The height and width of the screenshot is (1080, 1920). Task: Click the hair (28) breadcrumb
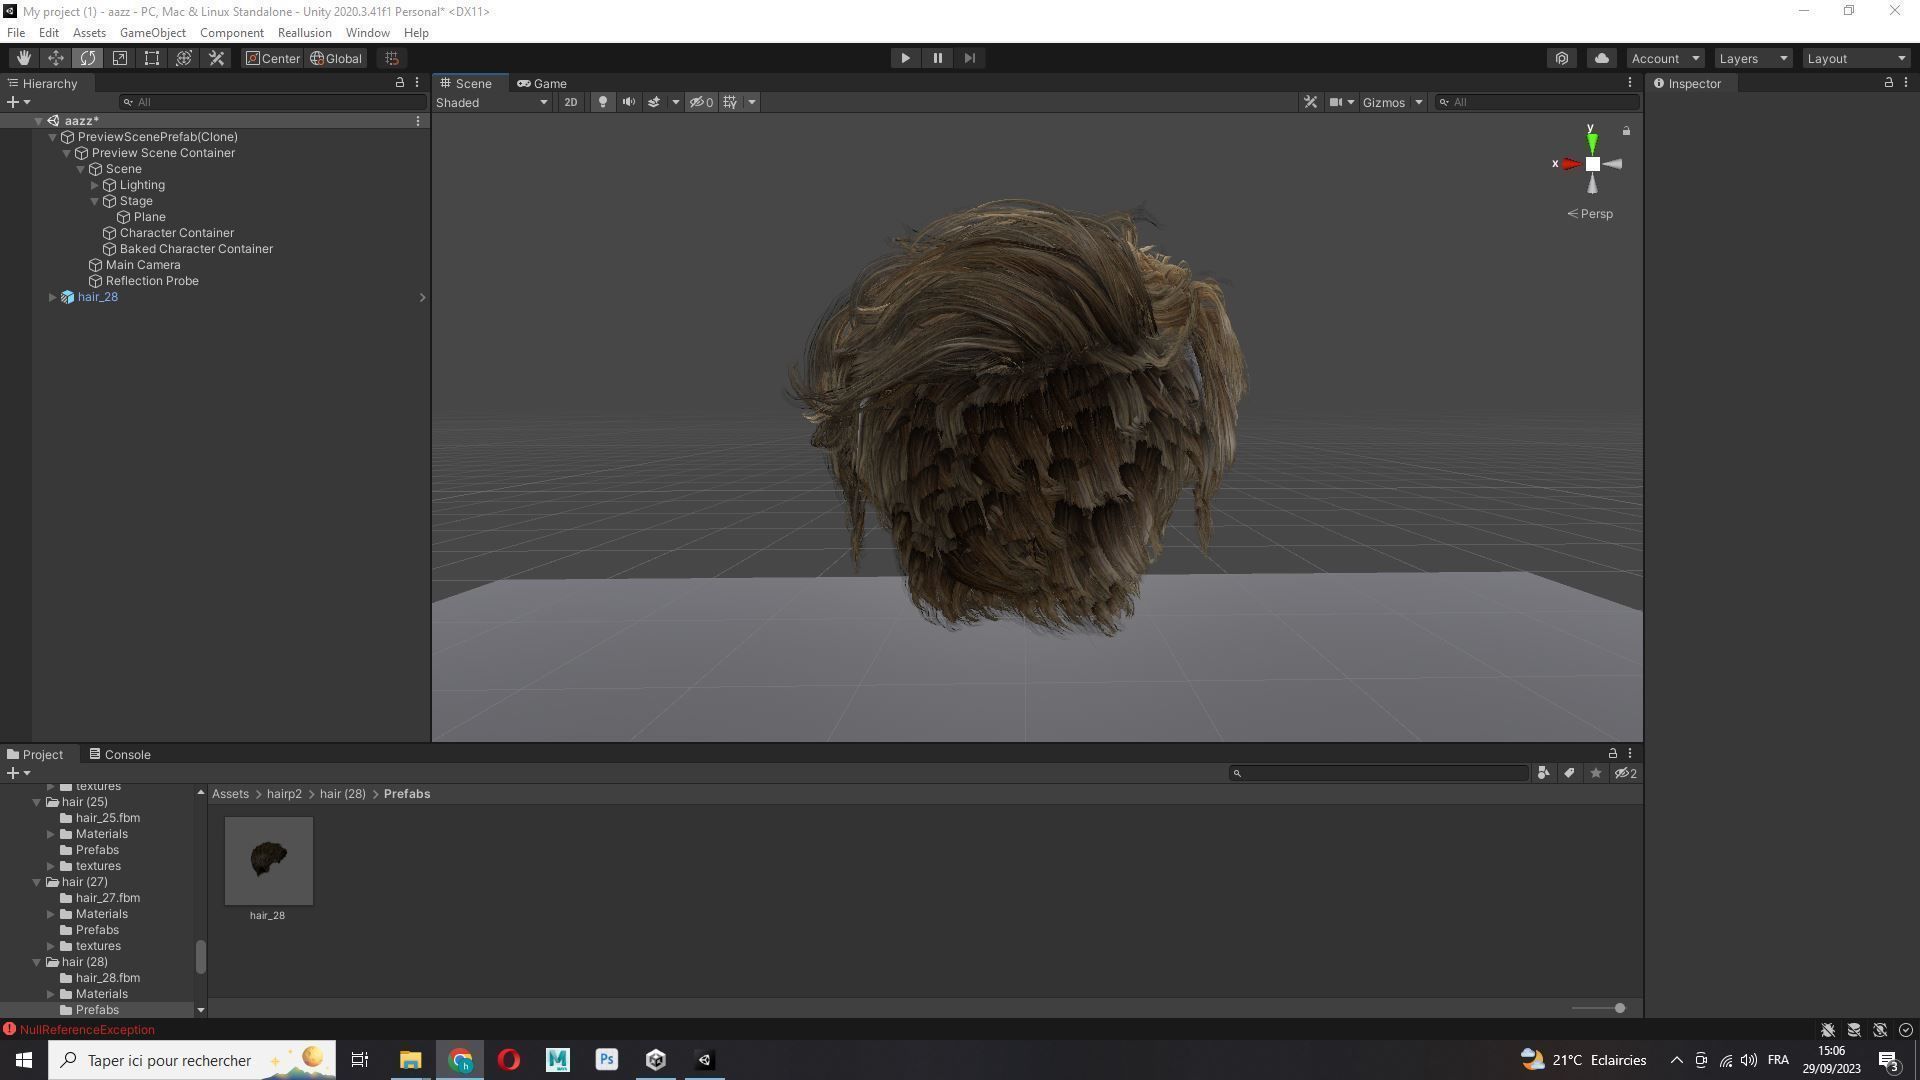342,794
